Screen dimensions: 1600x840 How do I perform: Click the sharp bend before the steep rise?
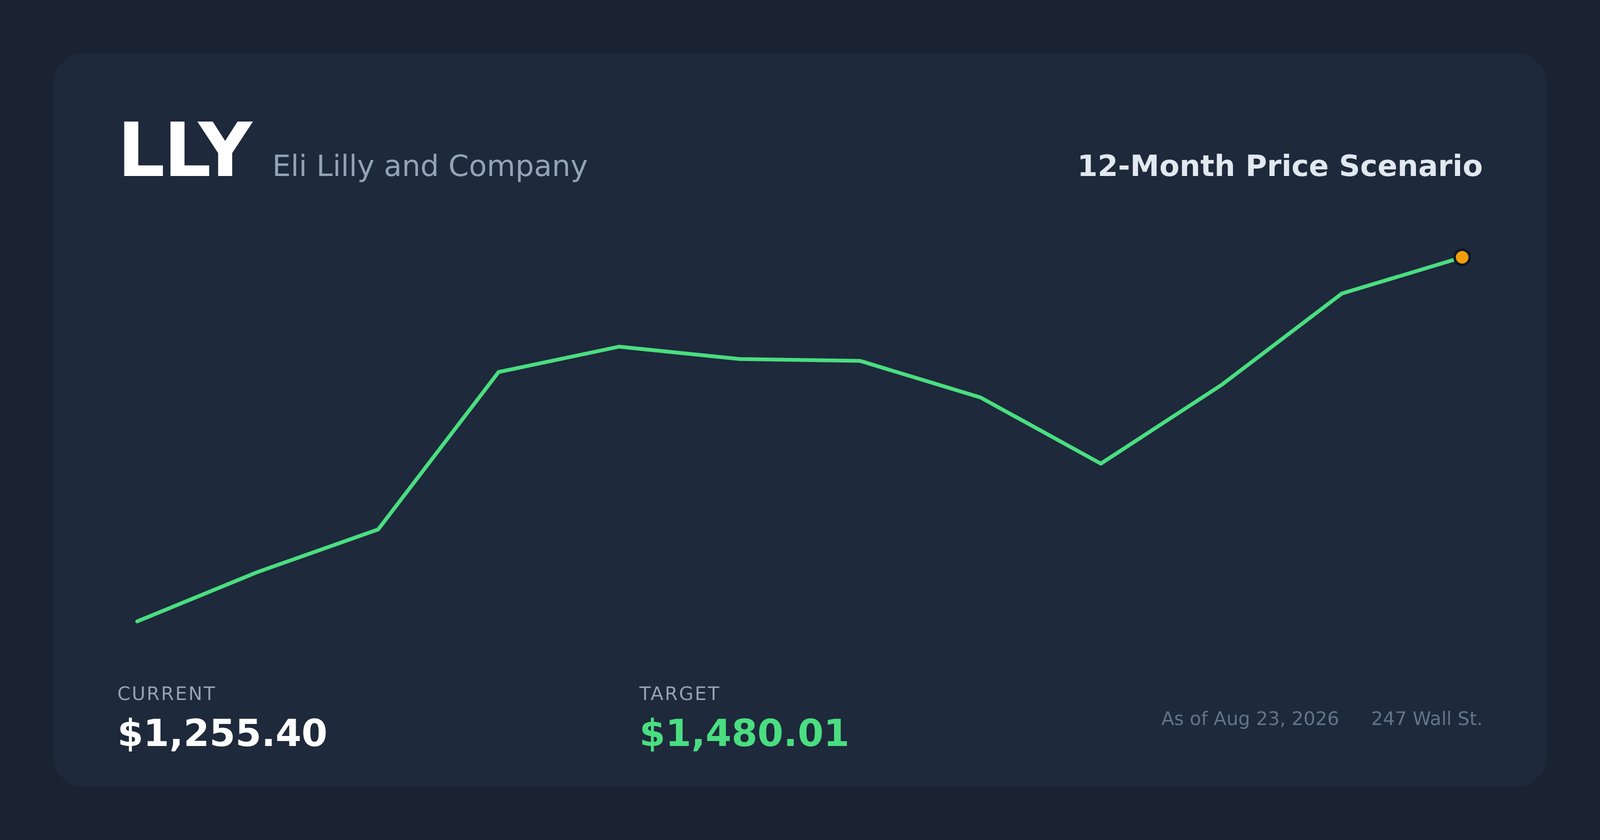378,529
